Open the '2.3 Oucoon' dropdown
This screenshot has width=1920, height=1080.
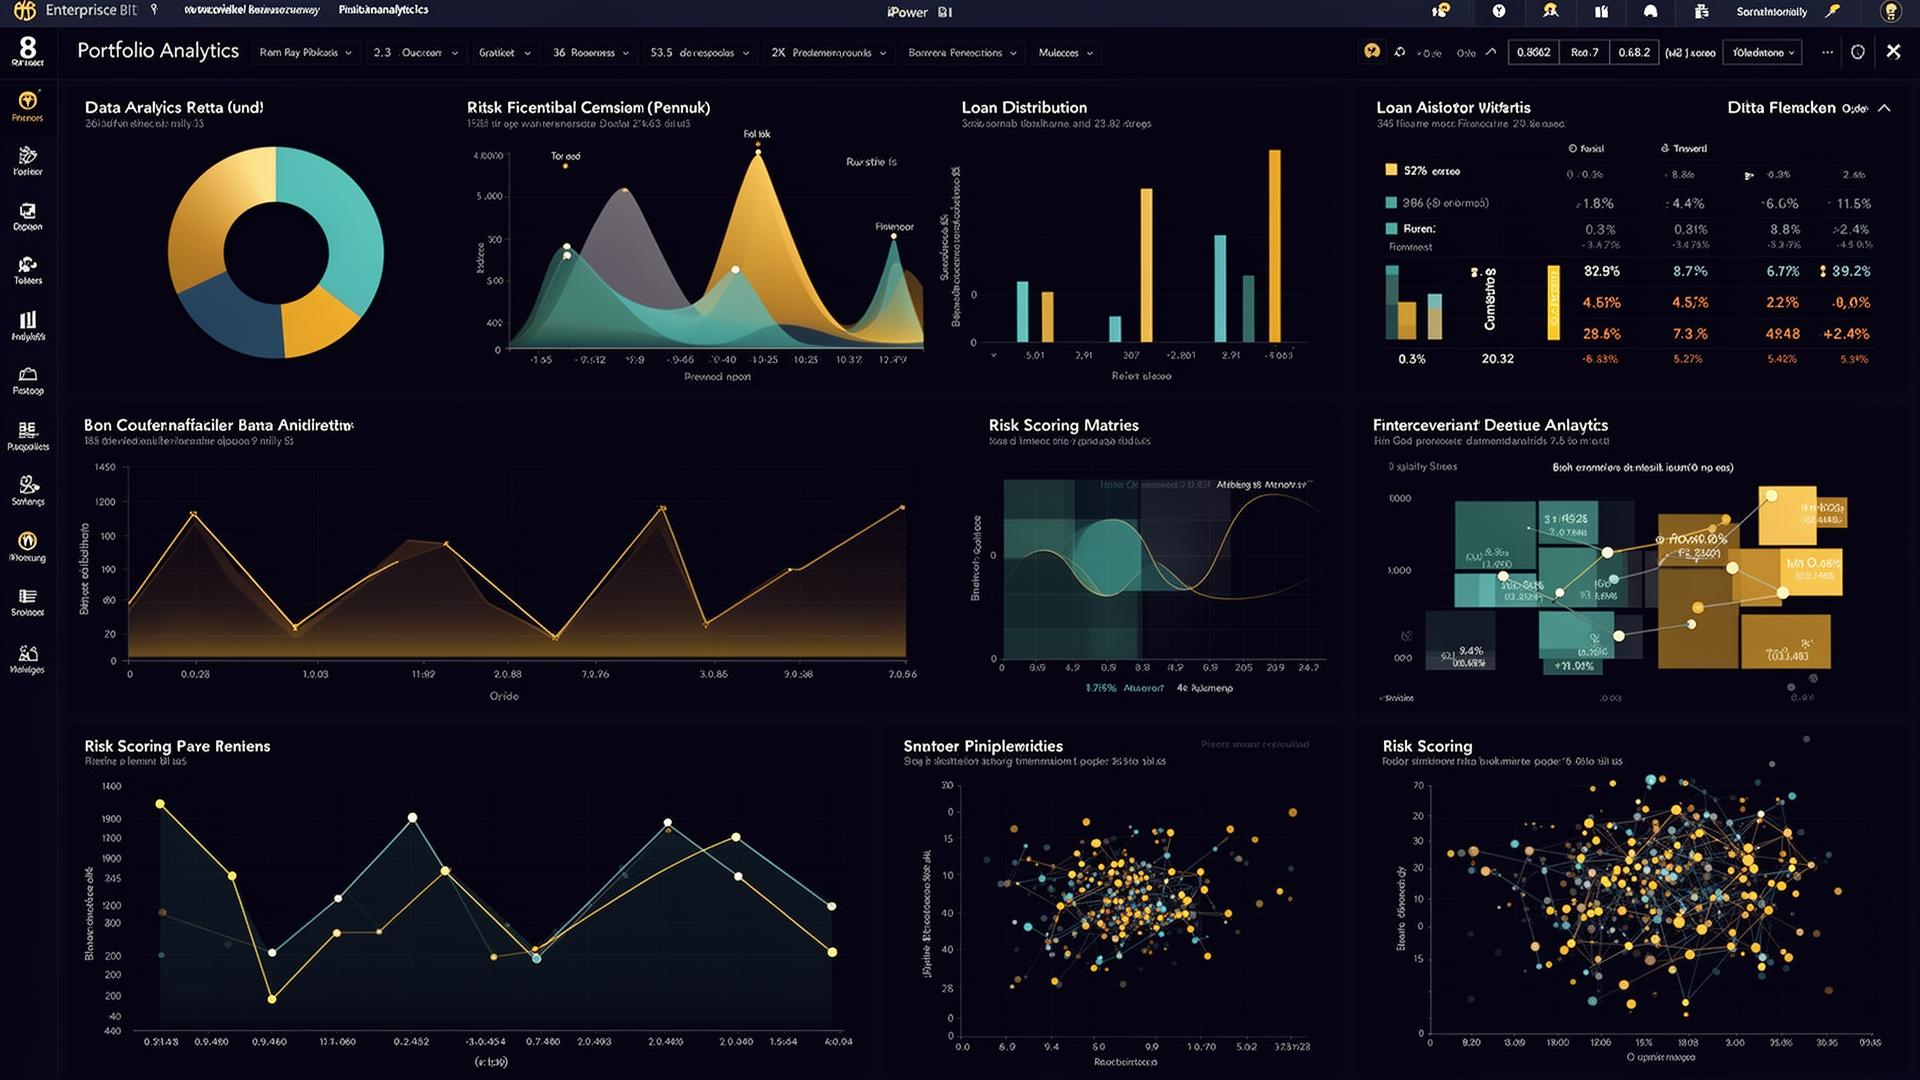click(x=416, y=53)
